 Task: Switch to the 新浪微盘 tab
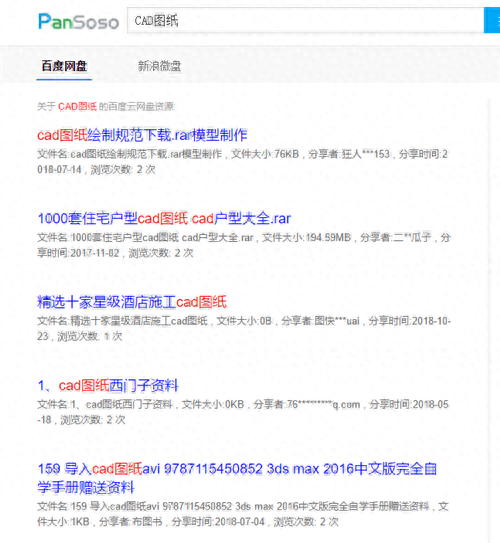tap(159, 66)
